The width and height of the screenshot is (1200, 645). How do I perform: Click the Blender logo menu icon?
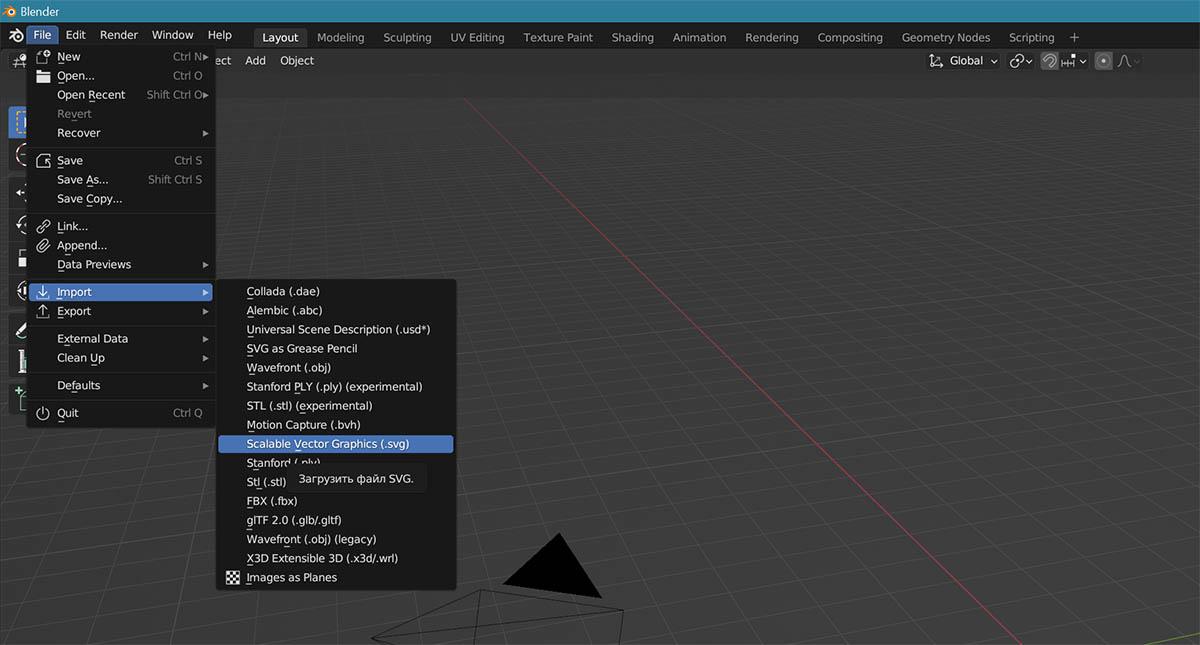(x=14, y=36)
